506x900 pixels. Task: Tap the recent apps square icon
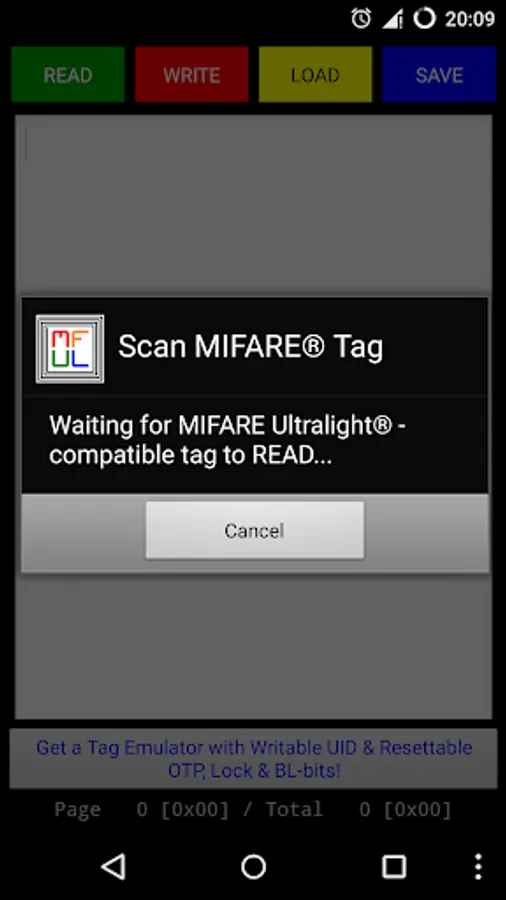[394, 866]
